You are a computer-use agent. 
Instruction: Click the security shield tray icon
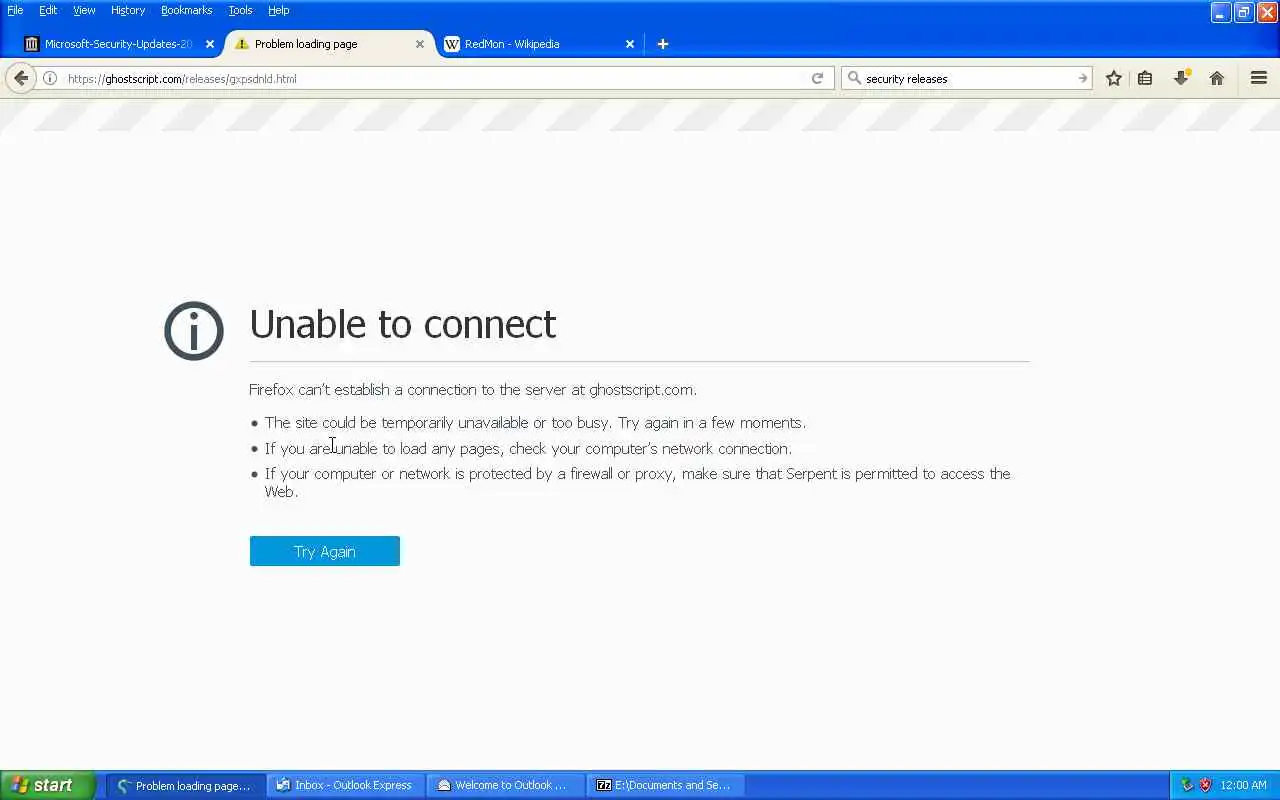(x=1205, y=785)
